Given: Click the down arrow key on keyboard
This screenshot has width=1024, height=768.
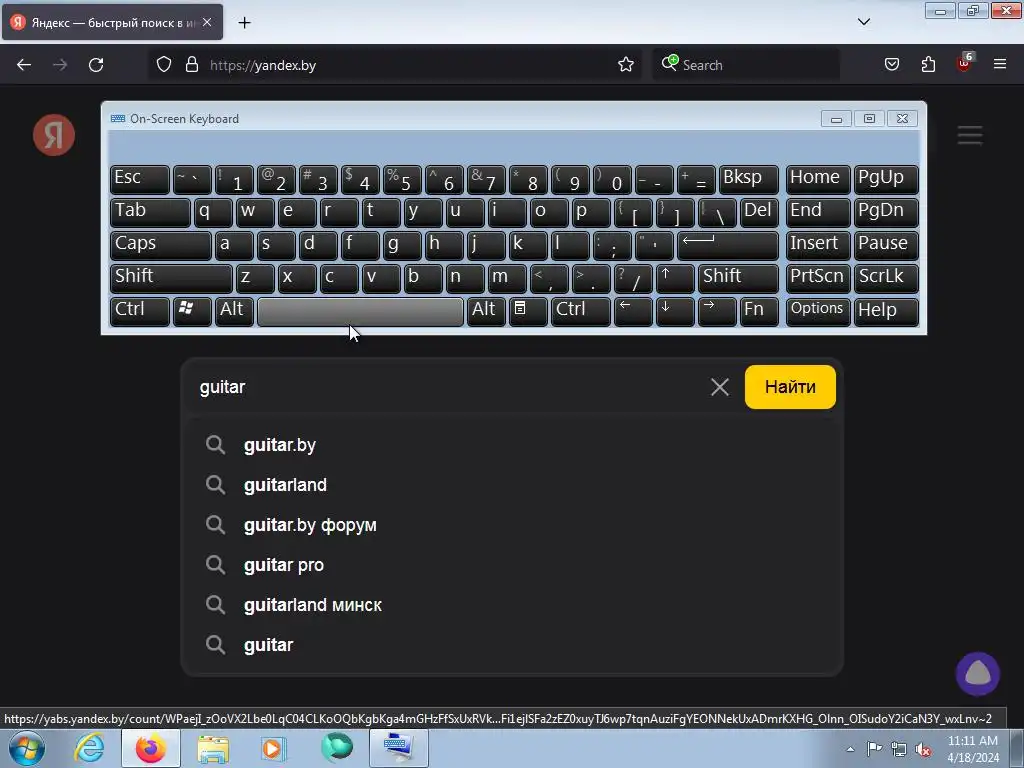Looking at the screenshot, I should click(675, 312).
